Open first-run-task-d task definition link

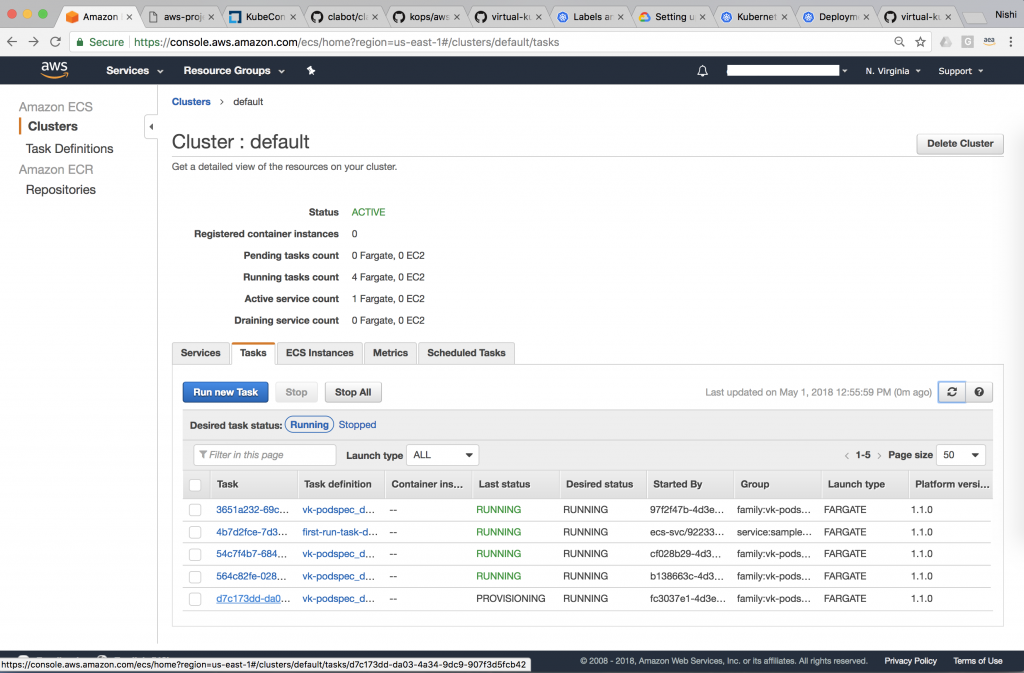[x=340, y=532]
